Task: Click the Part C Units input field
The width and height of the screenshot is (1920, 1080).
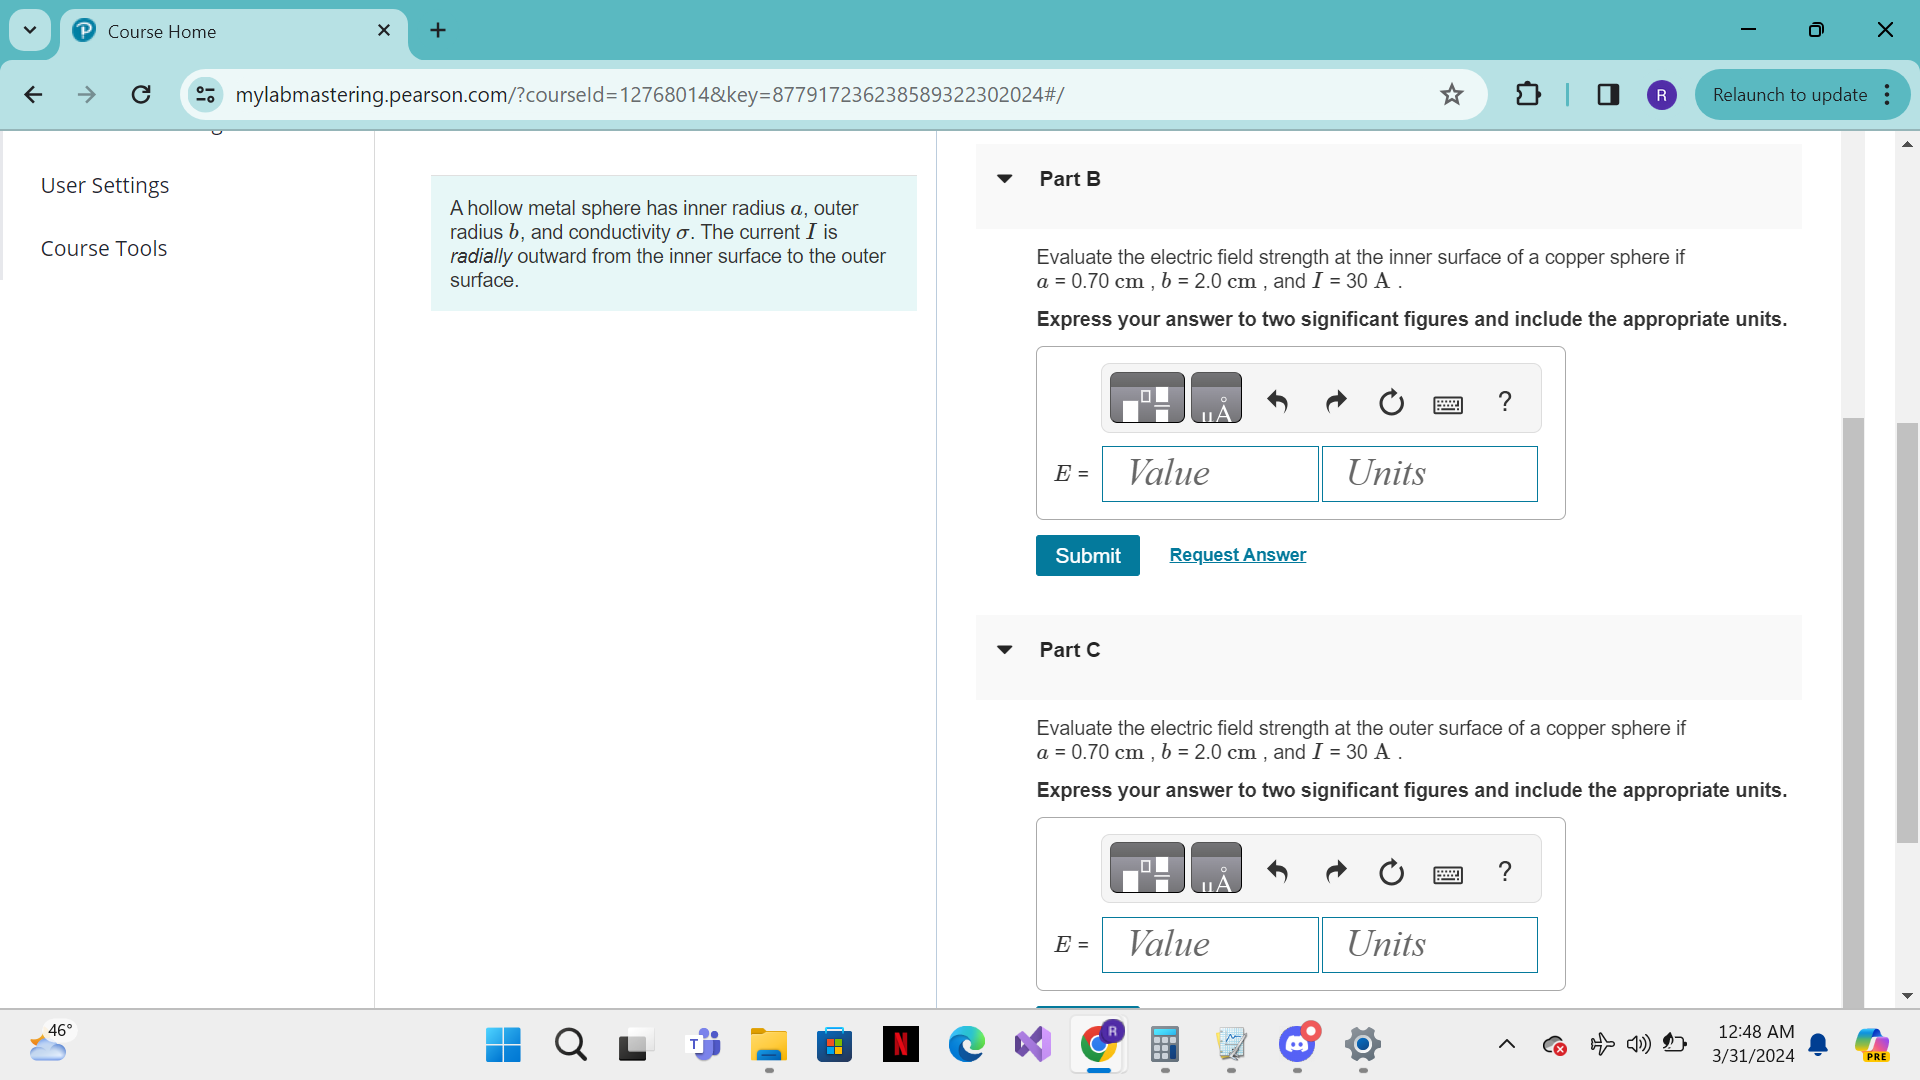Action: (1429, 945)
